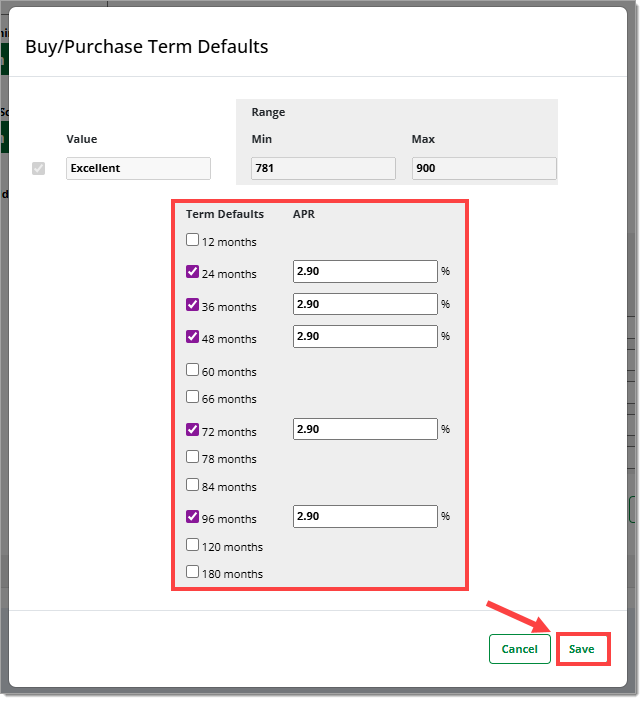
Task: Uncheck the 72 months term
Action: (x=192, y=430)
